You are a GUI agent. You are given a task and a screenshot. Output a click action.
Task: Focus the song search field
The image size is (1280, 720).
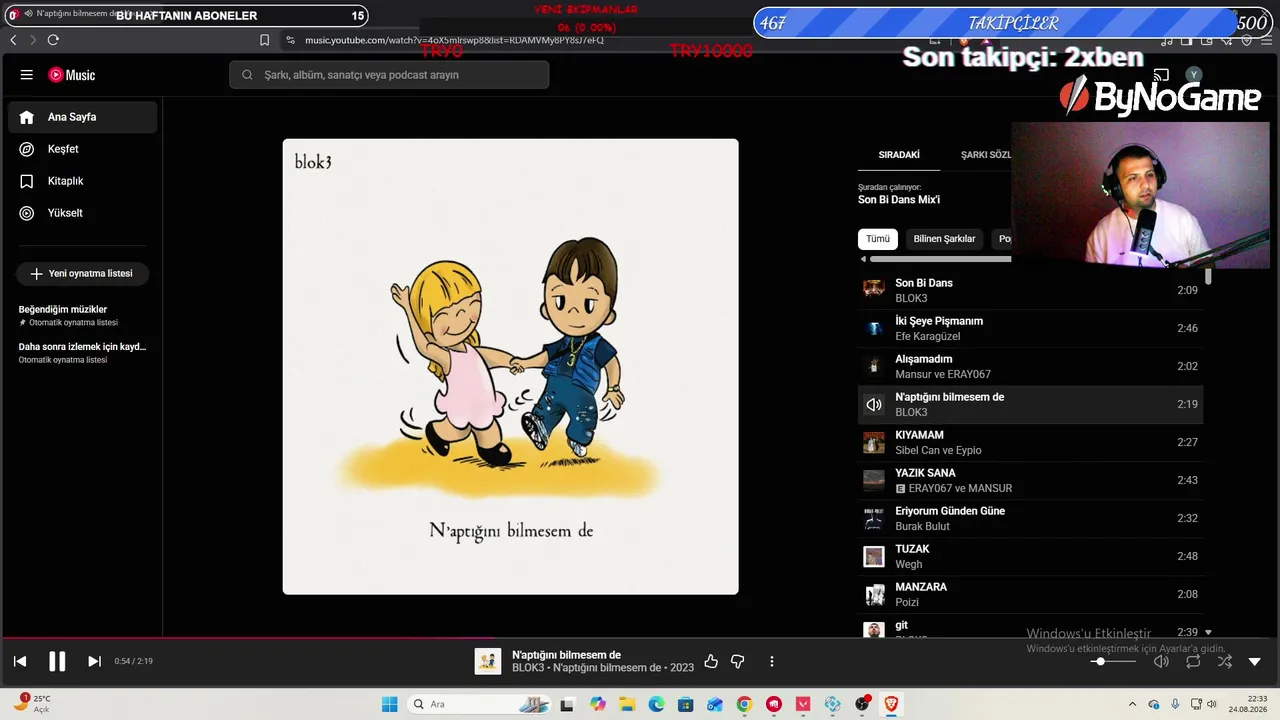click(389, 75)
